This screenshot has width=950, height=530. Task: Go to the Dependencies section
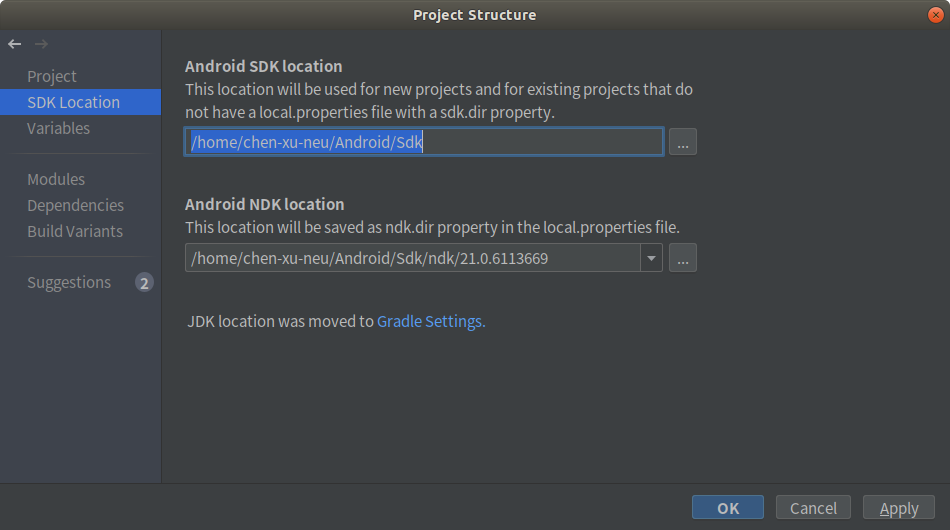75,205
